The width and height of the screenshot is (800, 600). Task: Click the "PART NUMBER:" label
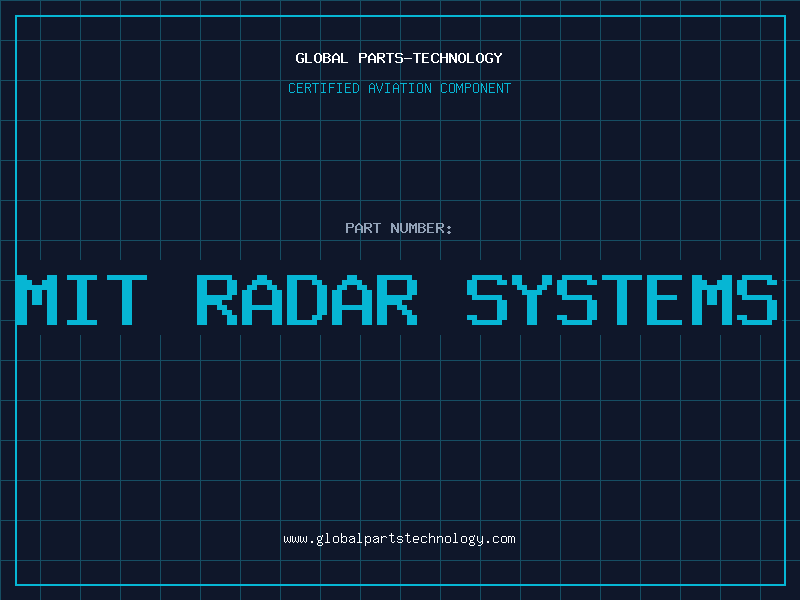pos(399,228)
